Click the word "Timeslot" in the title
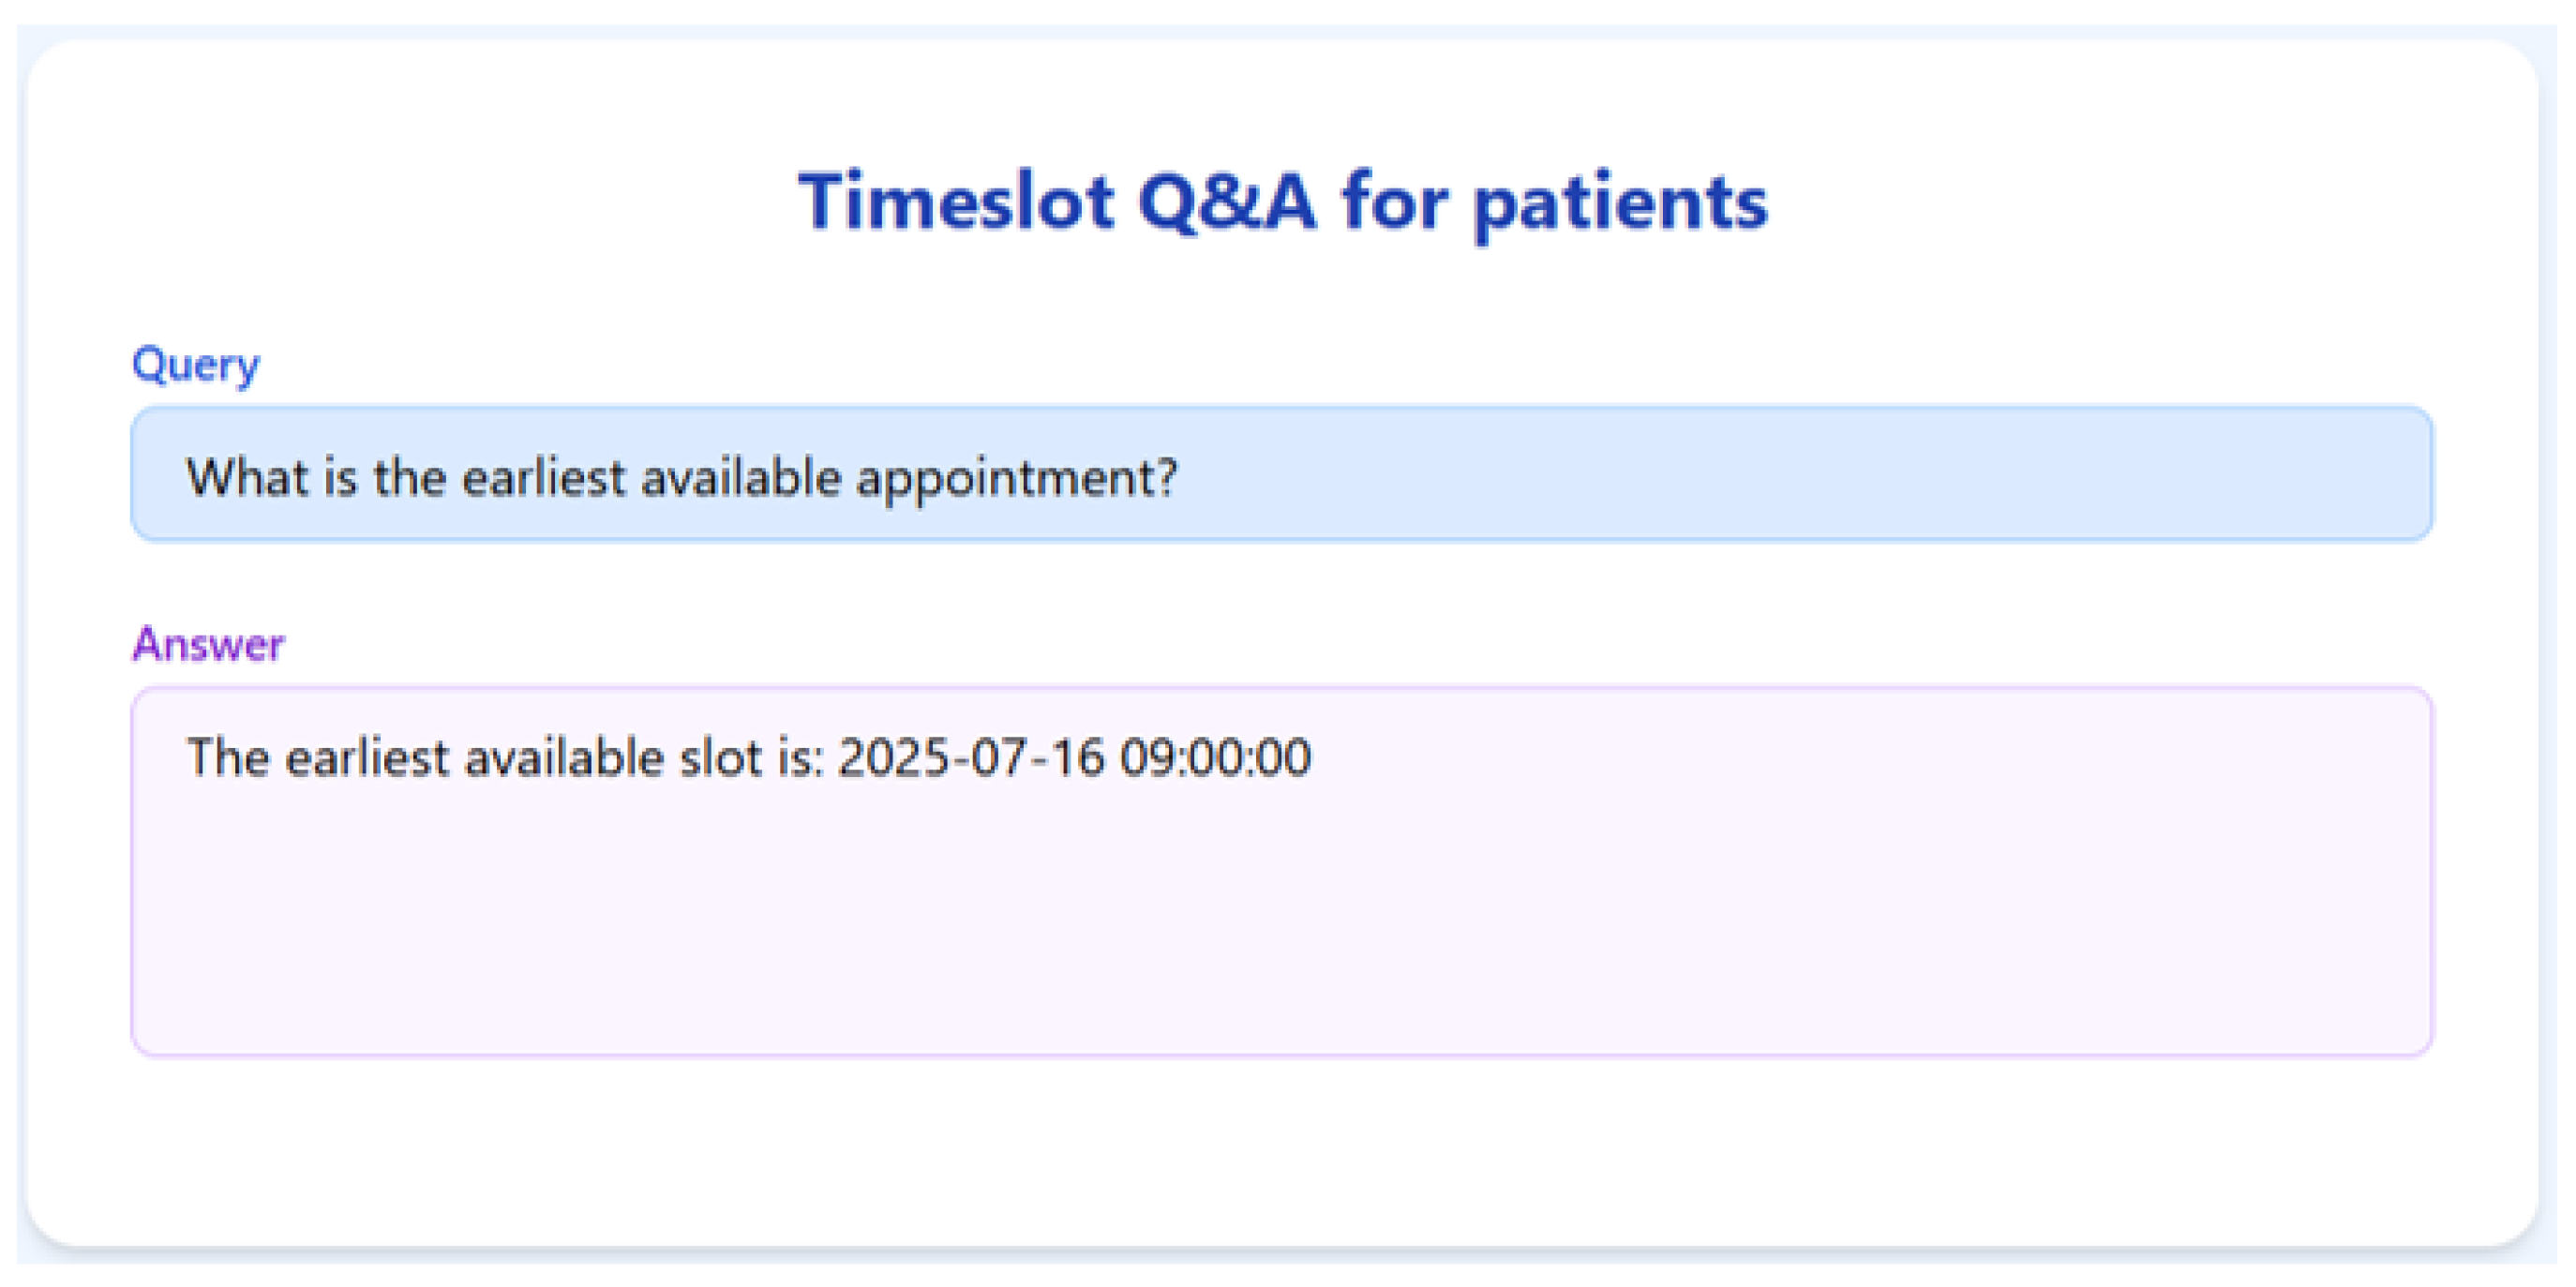The height and width of the screenshot is (1287, 2576). pyautogui.click(x=955, y=203)
